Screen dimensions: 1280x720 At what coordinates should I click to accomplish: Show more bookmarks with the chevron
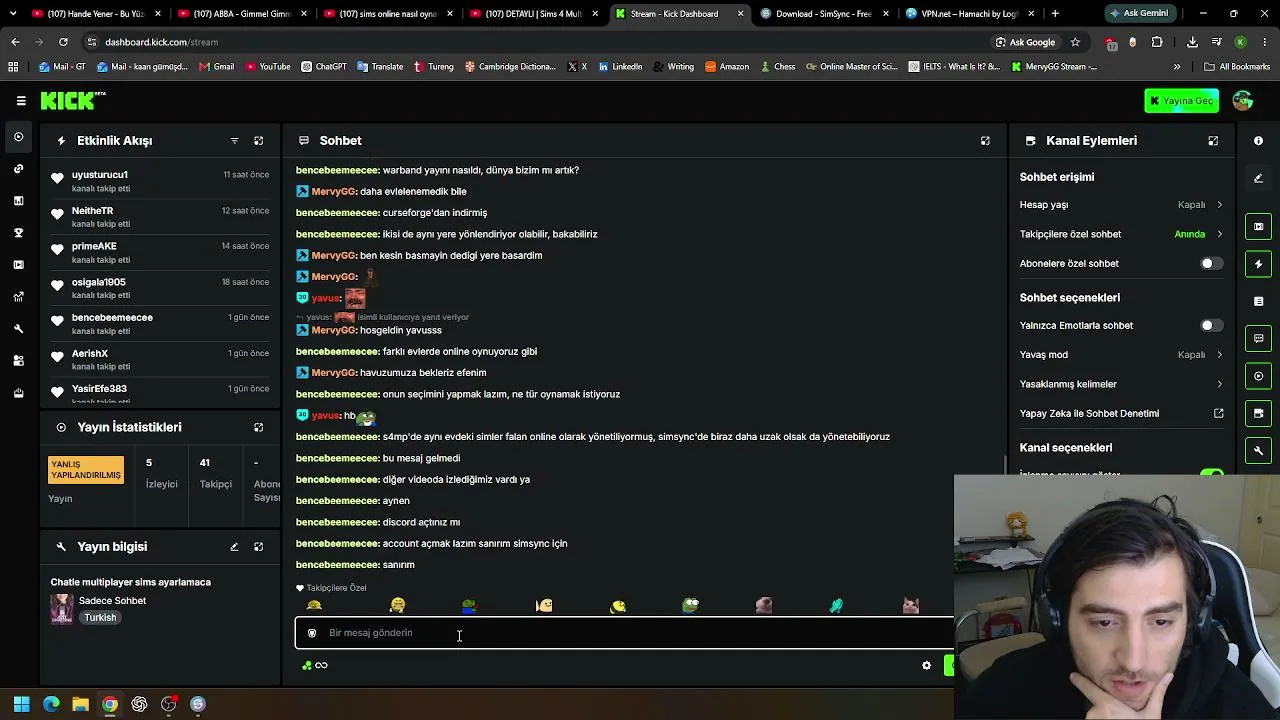point(1177,67)
